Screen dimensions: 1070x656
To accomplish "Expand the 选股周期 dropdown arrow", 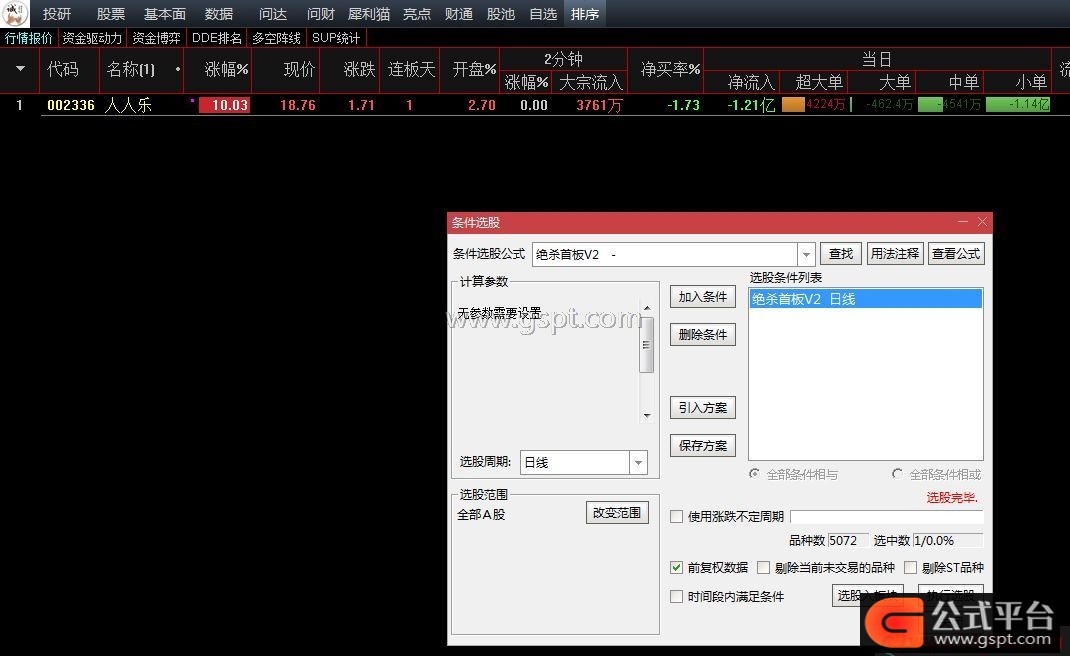I will coord(638,463).
